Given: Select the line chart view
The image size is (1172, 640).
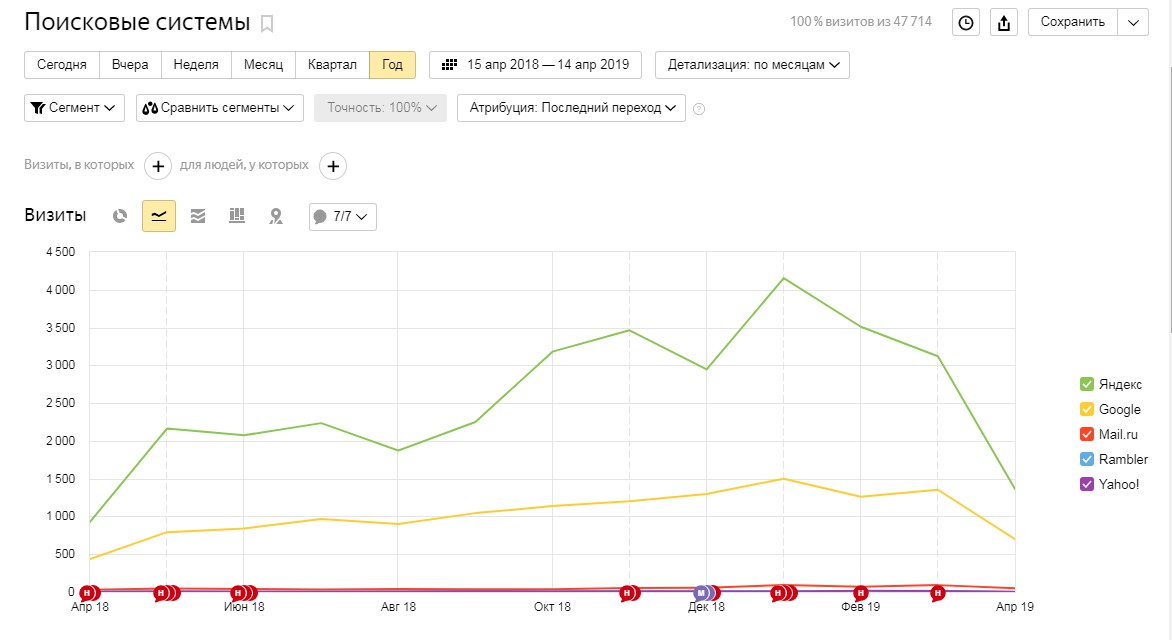Looking at the screenshot, I should (159, 216).
